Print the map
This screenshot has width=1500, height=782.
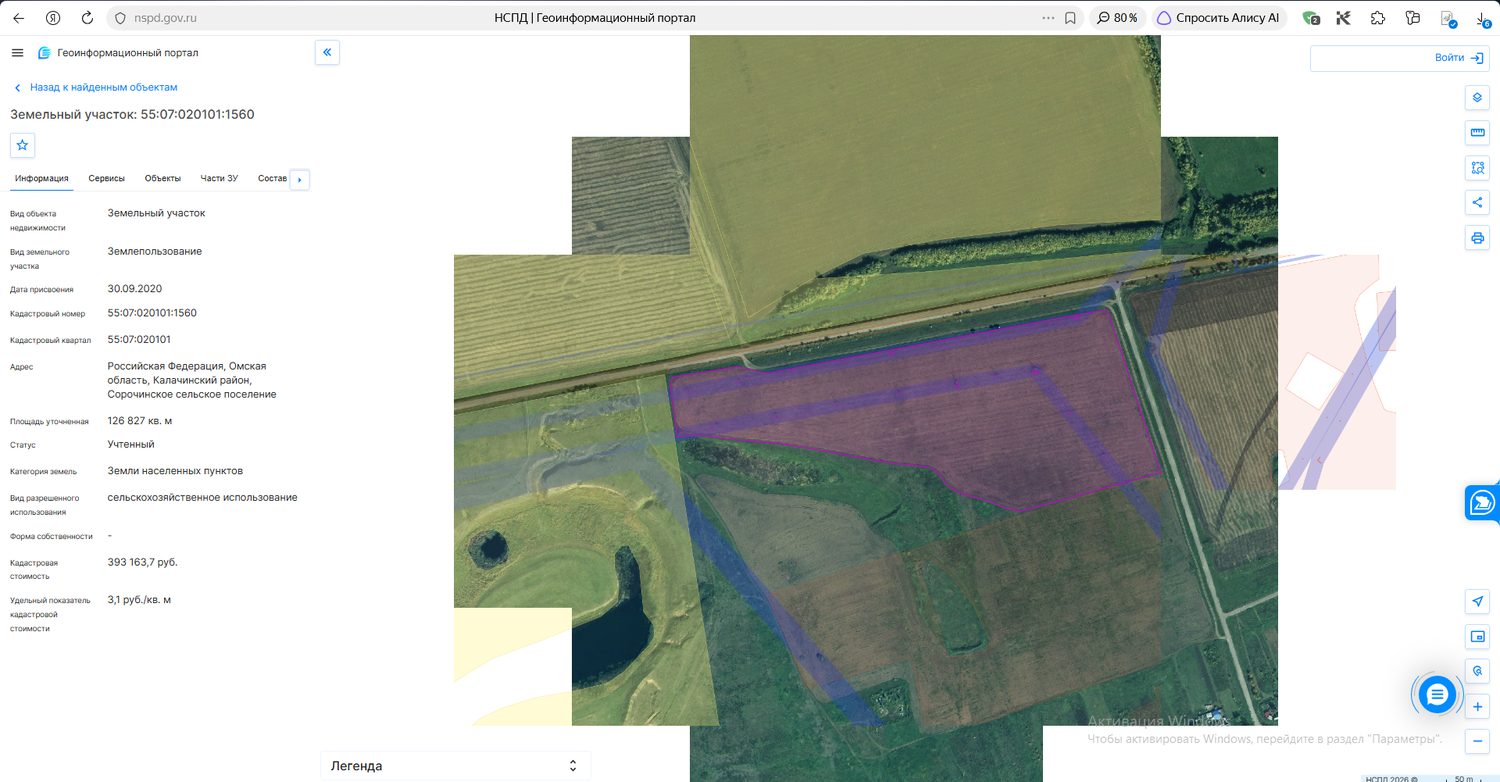click(x=1477, y=238)
